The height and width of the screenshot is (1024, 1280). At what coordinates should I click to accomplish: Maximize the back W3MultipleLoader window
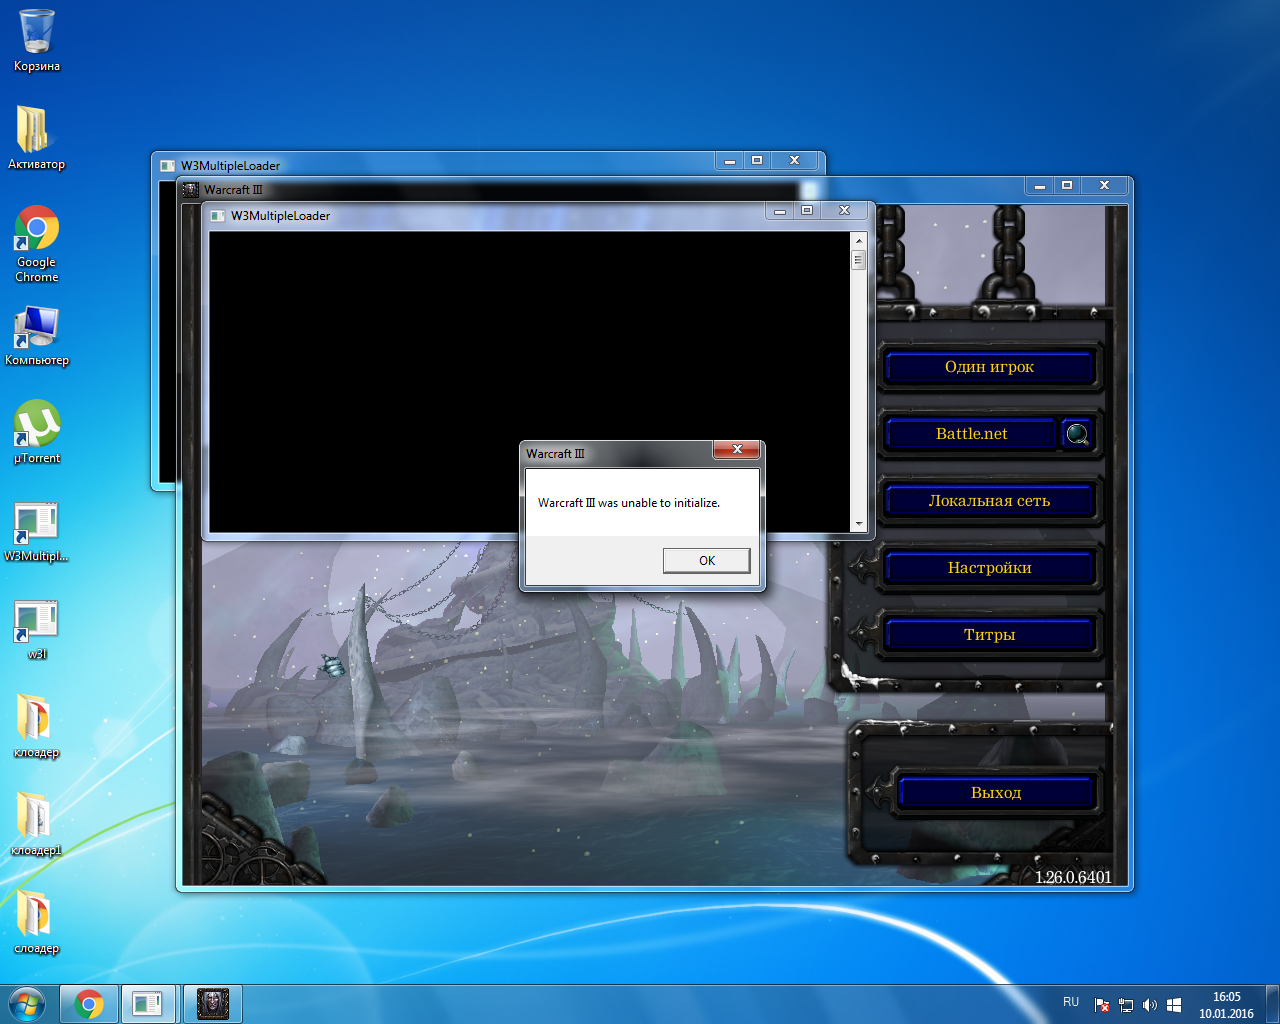click(756, 161)
